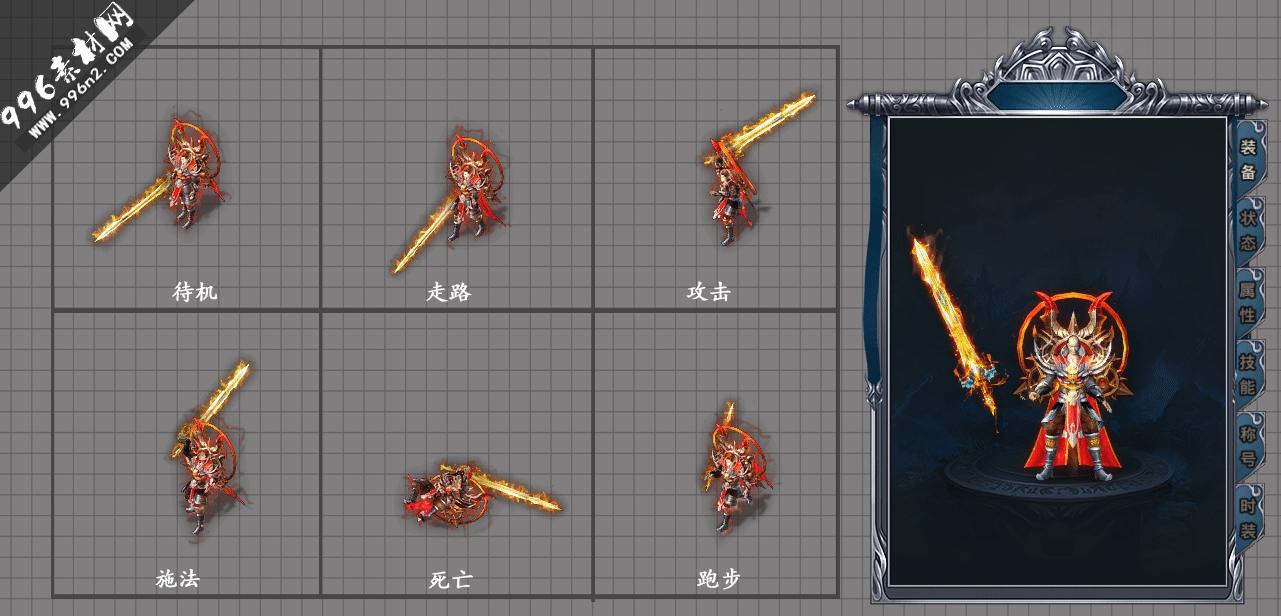This screenshot has height=616, width=1281.
Task: Click the 死亡 death pose sprite
Action: coord(482,491)
